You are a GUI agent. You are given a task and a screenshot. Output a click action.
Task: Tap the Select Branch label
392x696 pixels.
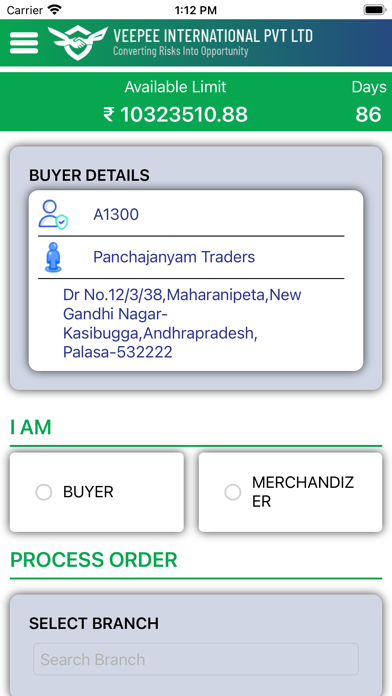(94, 623)
